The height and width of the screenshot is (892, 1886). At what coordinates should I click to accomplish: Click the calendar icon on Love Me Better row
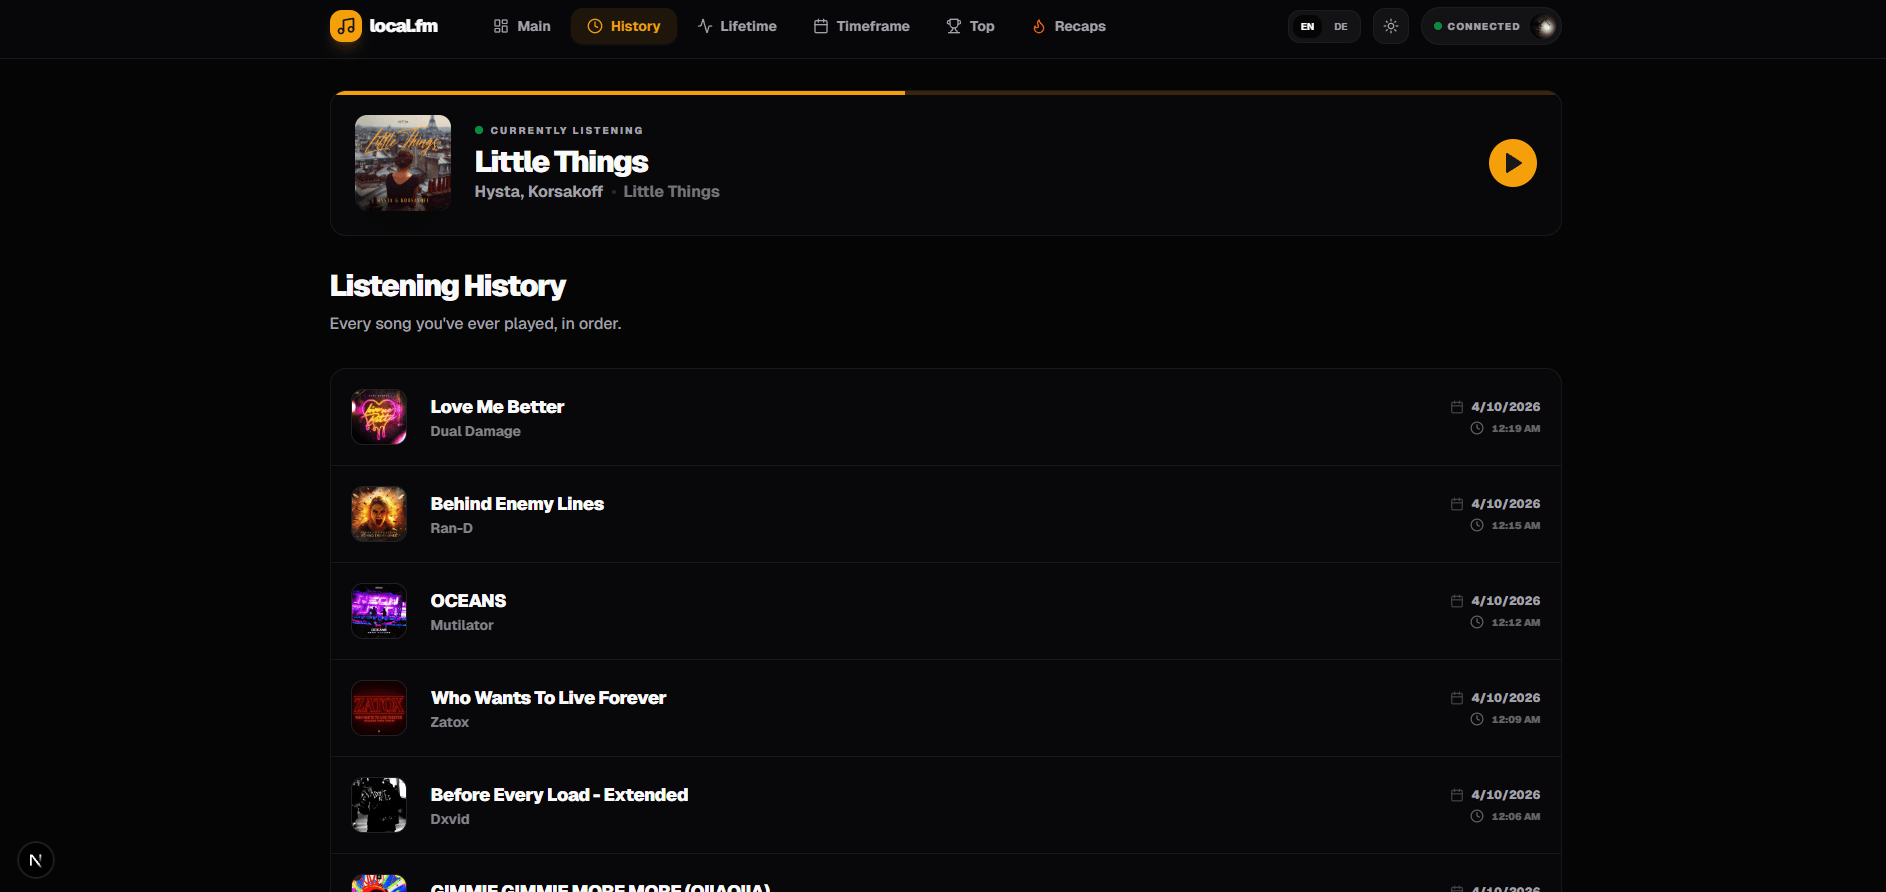point(1457,407)
